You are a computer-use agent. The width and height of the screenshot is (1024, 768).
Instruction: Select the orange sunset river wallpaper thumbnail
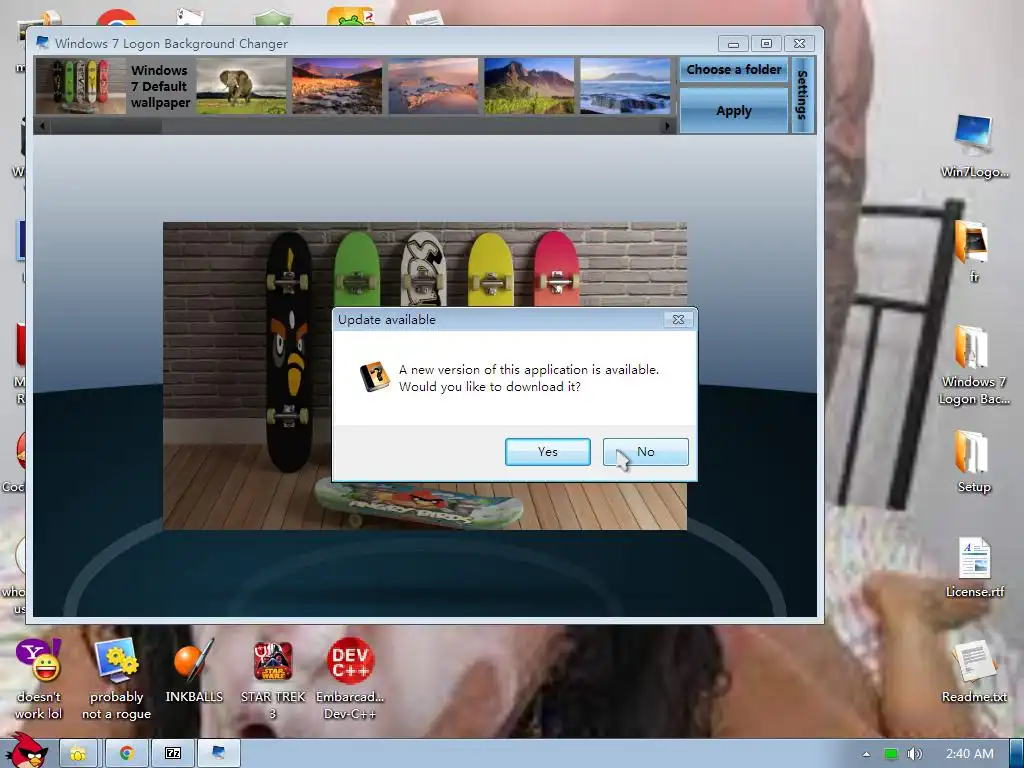(337, 86)
